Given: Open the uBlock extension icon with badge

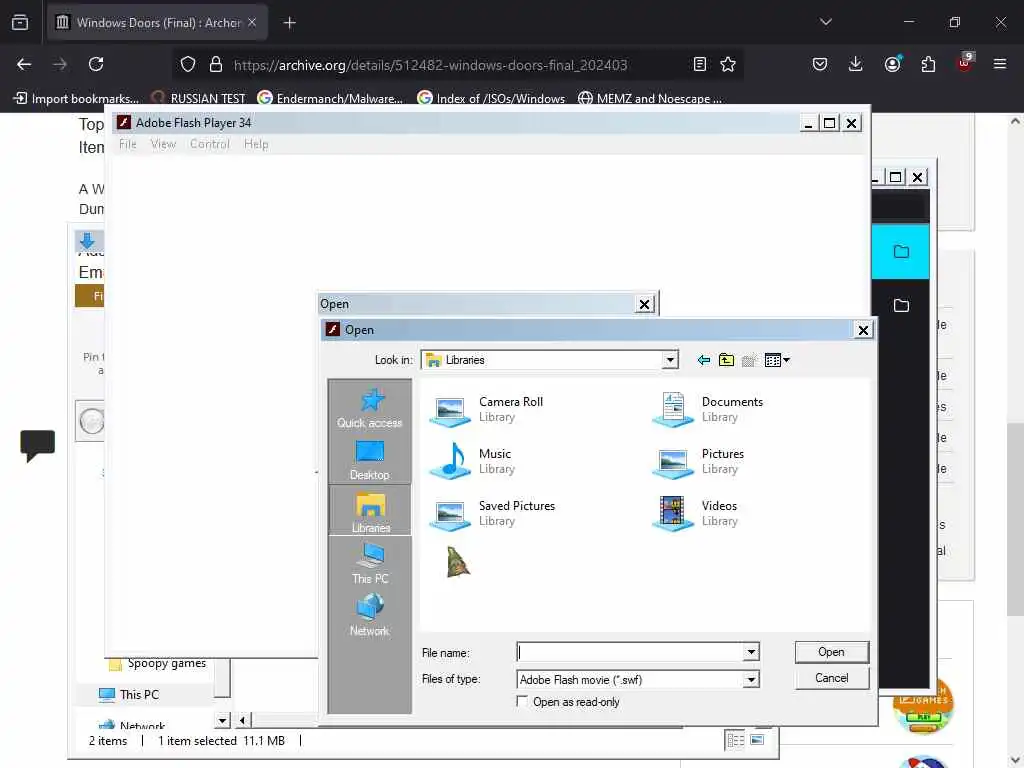Looking at the screenshot, I should 965,63.
